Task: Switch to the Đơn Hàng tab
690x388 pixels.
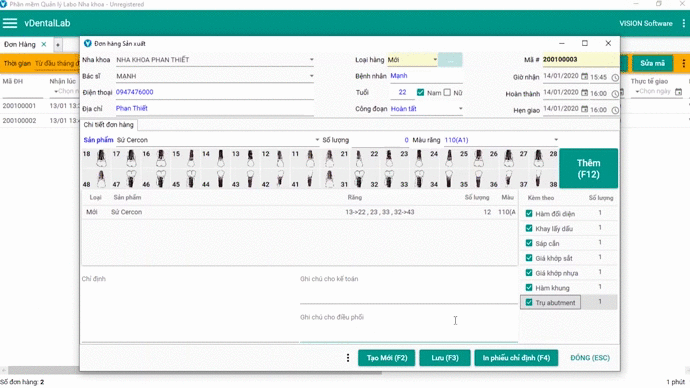Action: pyautogui.click(x=20, y=44)
